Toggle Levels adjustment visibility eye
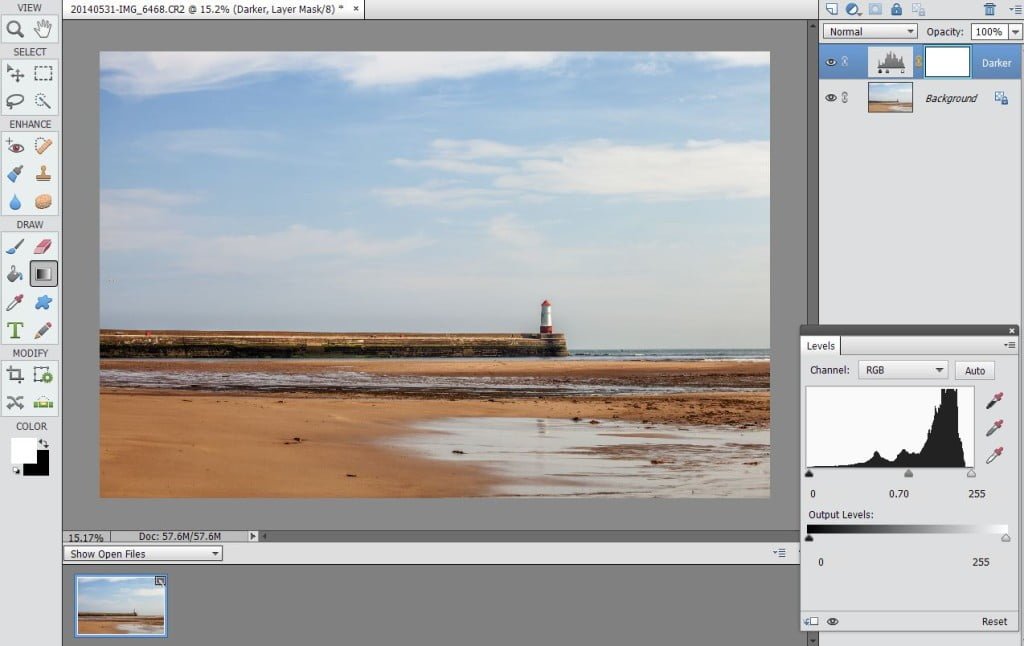Image resolution: width=1024 pixels, height=646 pixels. coord(833,621)
